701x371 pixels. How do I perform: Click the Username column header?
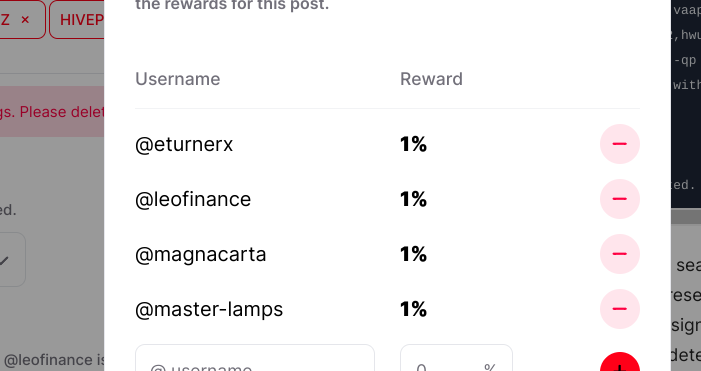tap(178, 79)
